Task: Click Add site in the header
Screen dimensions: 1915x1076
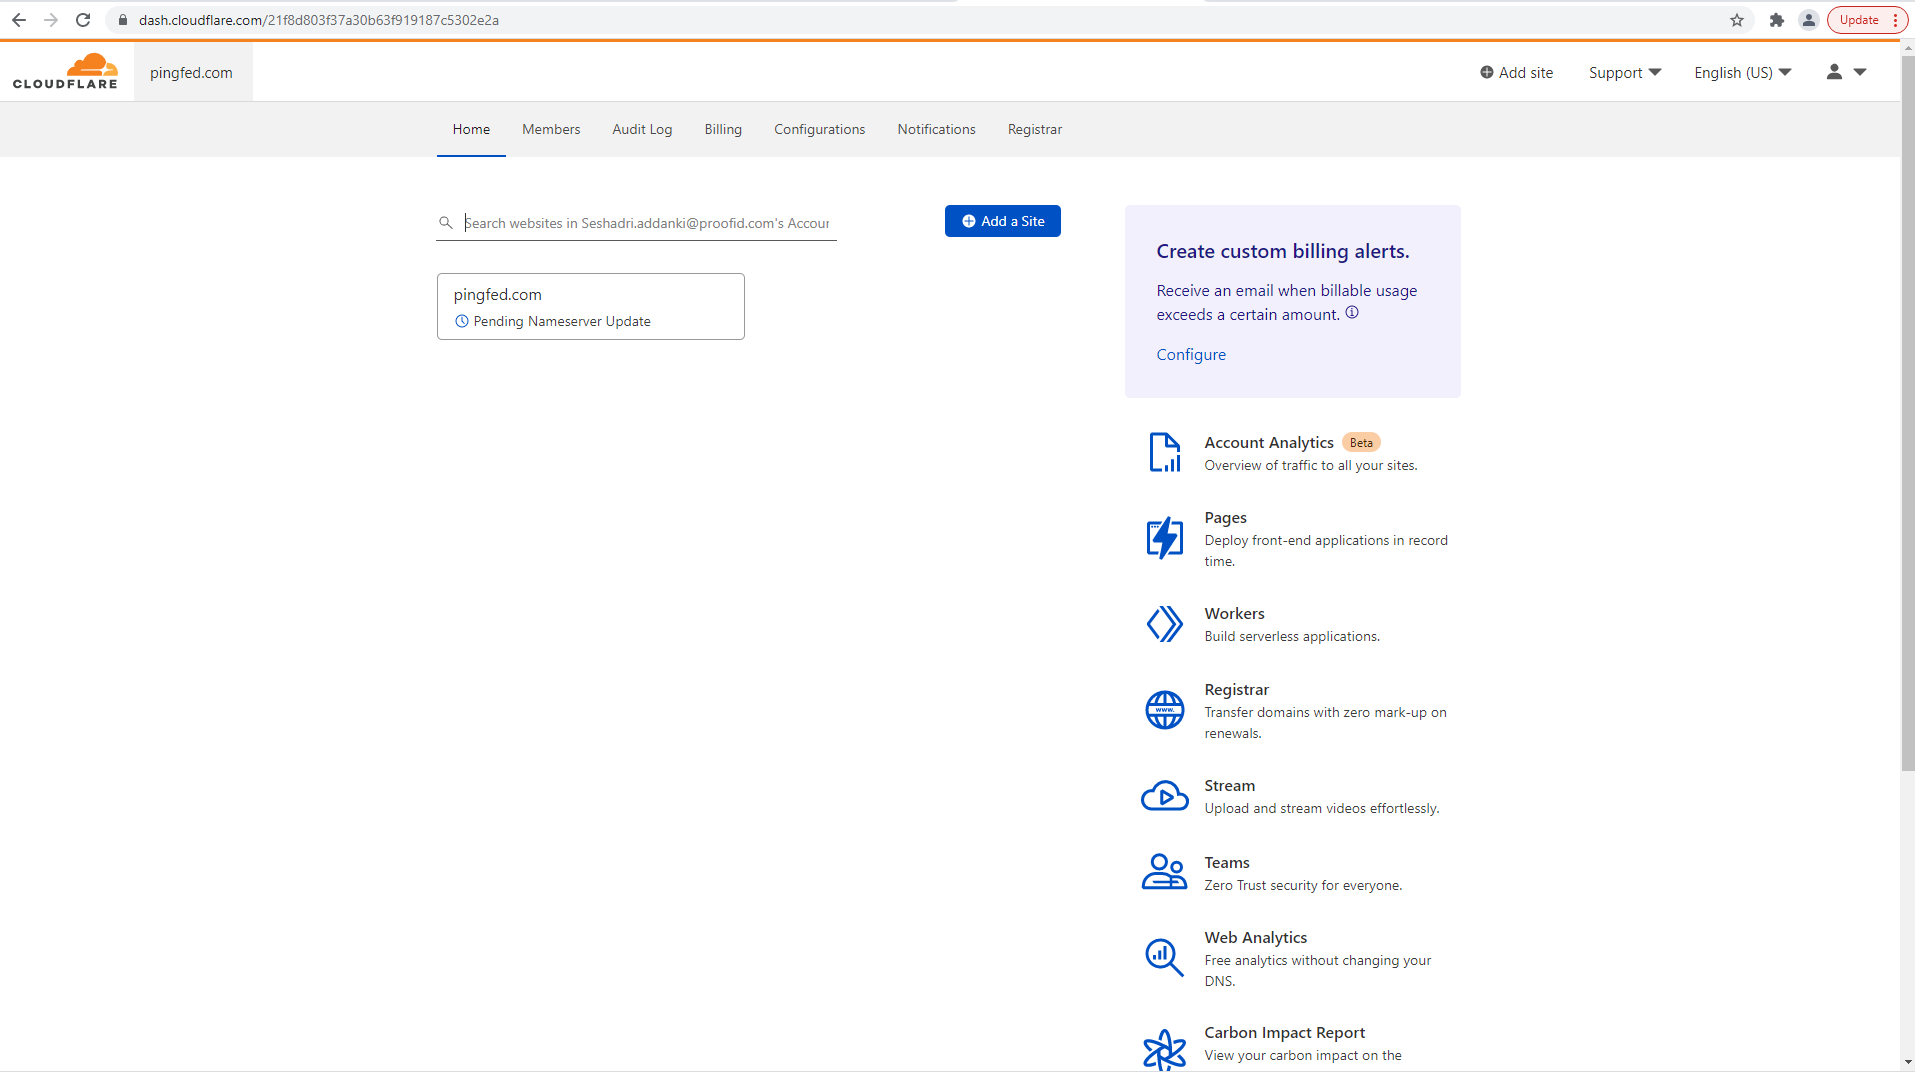Action: click(x=1516, y=72)
